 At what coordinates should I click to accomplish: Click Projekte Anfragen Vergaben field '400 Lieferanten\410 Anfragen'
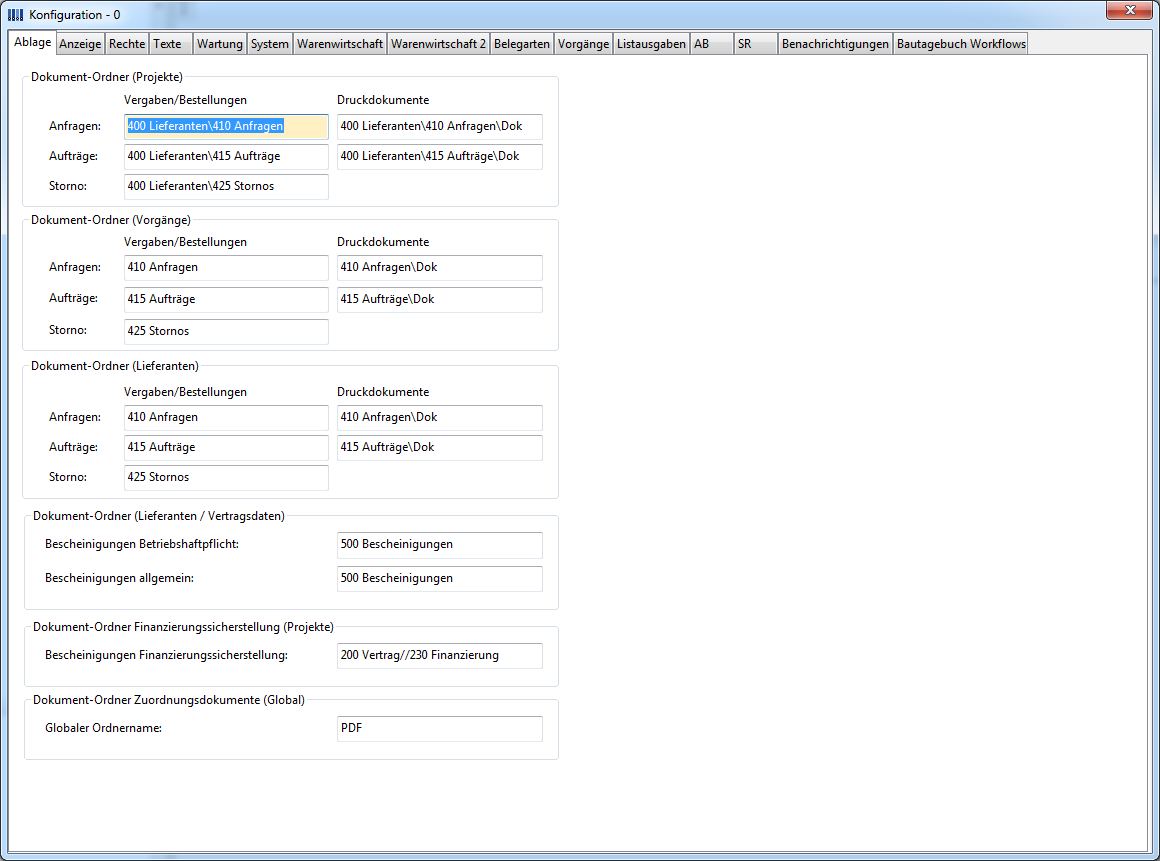[x=226, y=126]
